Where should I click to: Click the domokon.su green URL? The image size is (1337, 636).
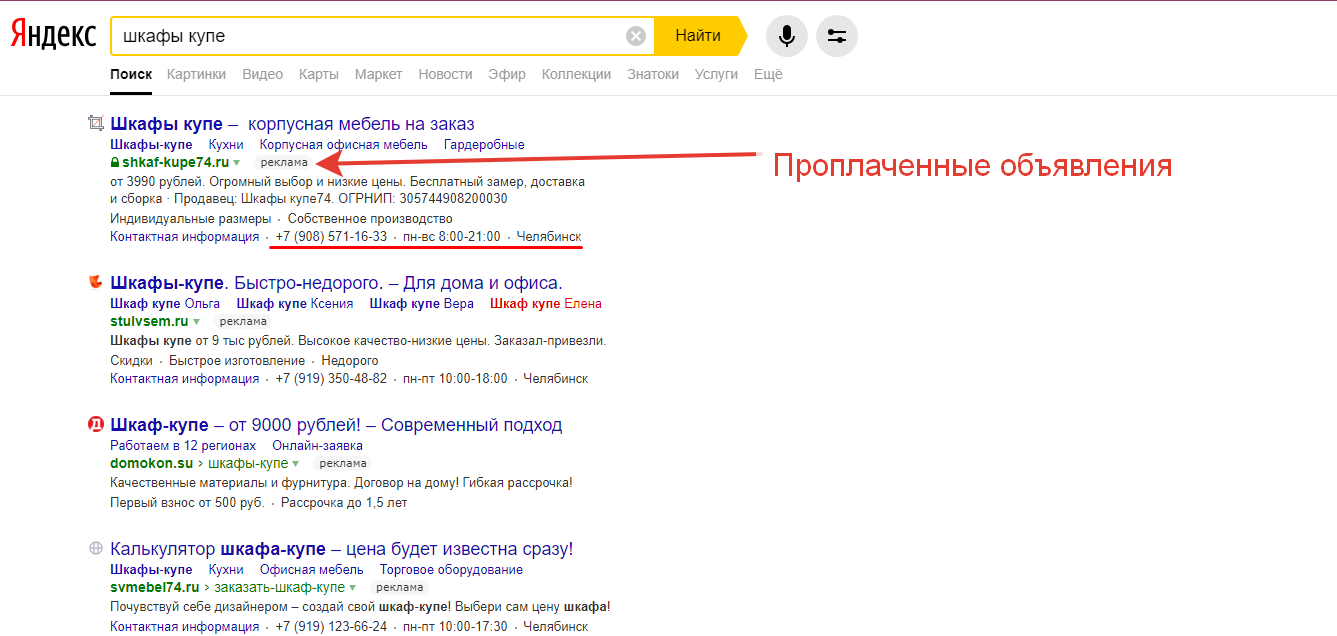(x=151, y=463)
